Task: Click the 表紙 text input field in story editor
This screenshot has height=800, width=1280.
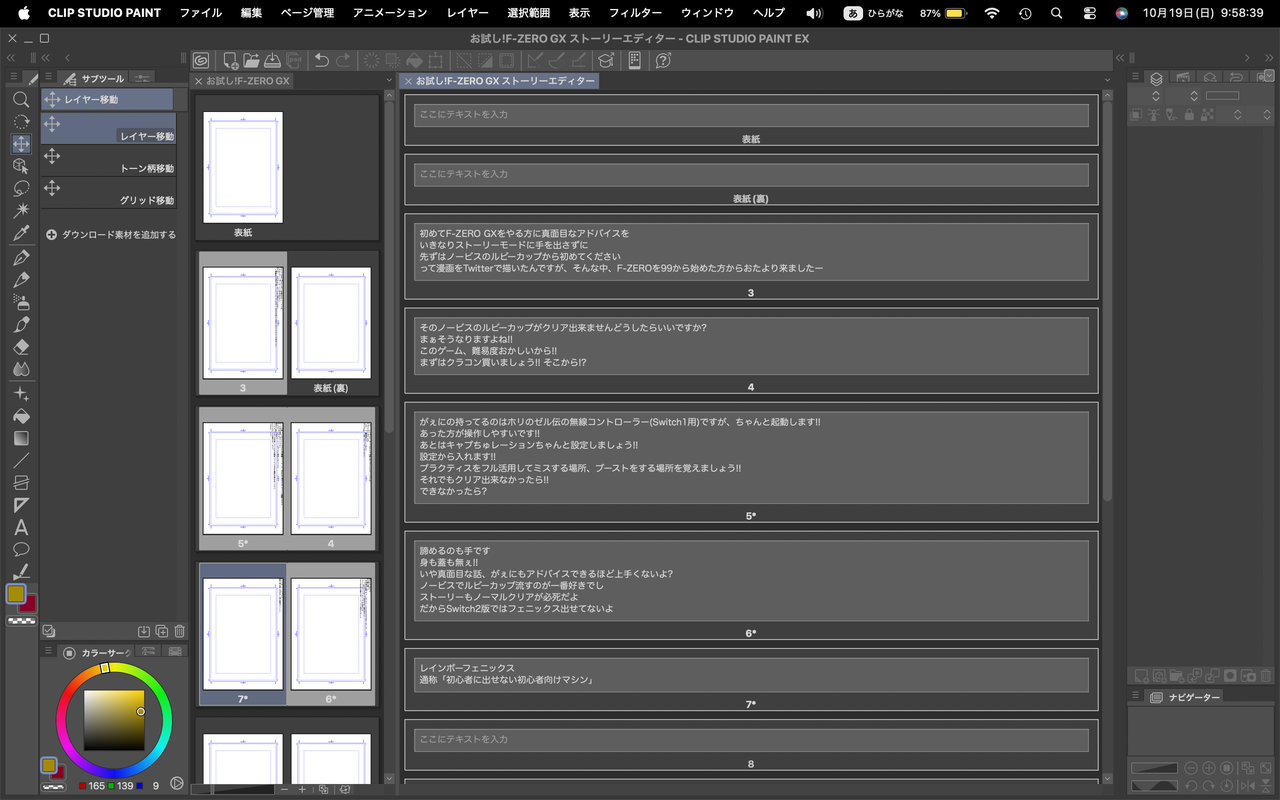Action: coord(751,115)
